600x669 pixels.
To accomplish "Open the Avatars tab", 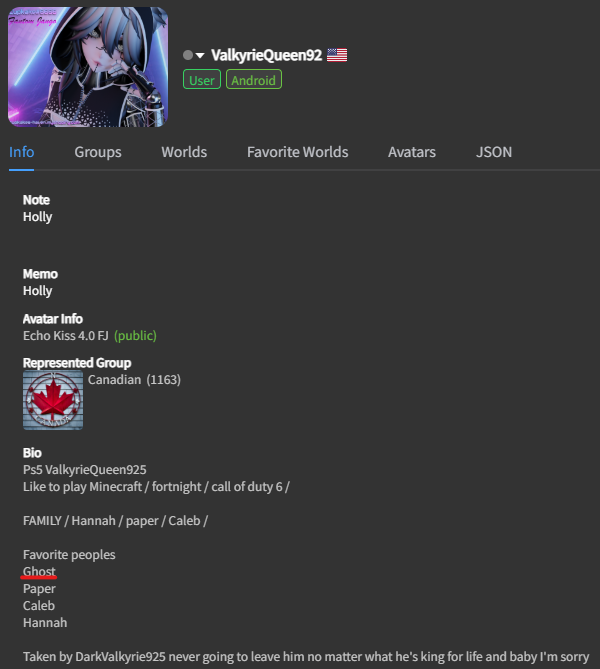I will [412, 152].
